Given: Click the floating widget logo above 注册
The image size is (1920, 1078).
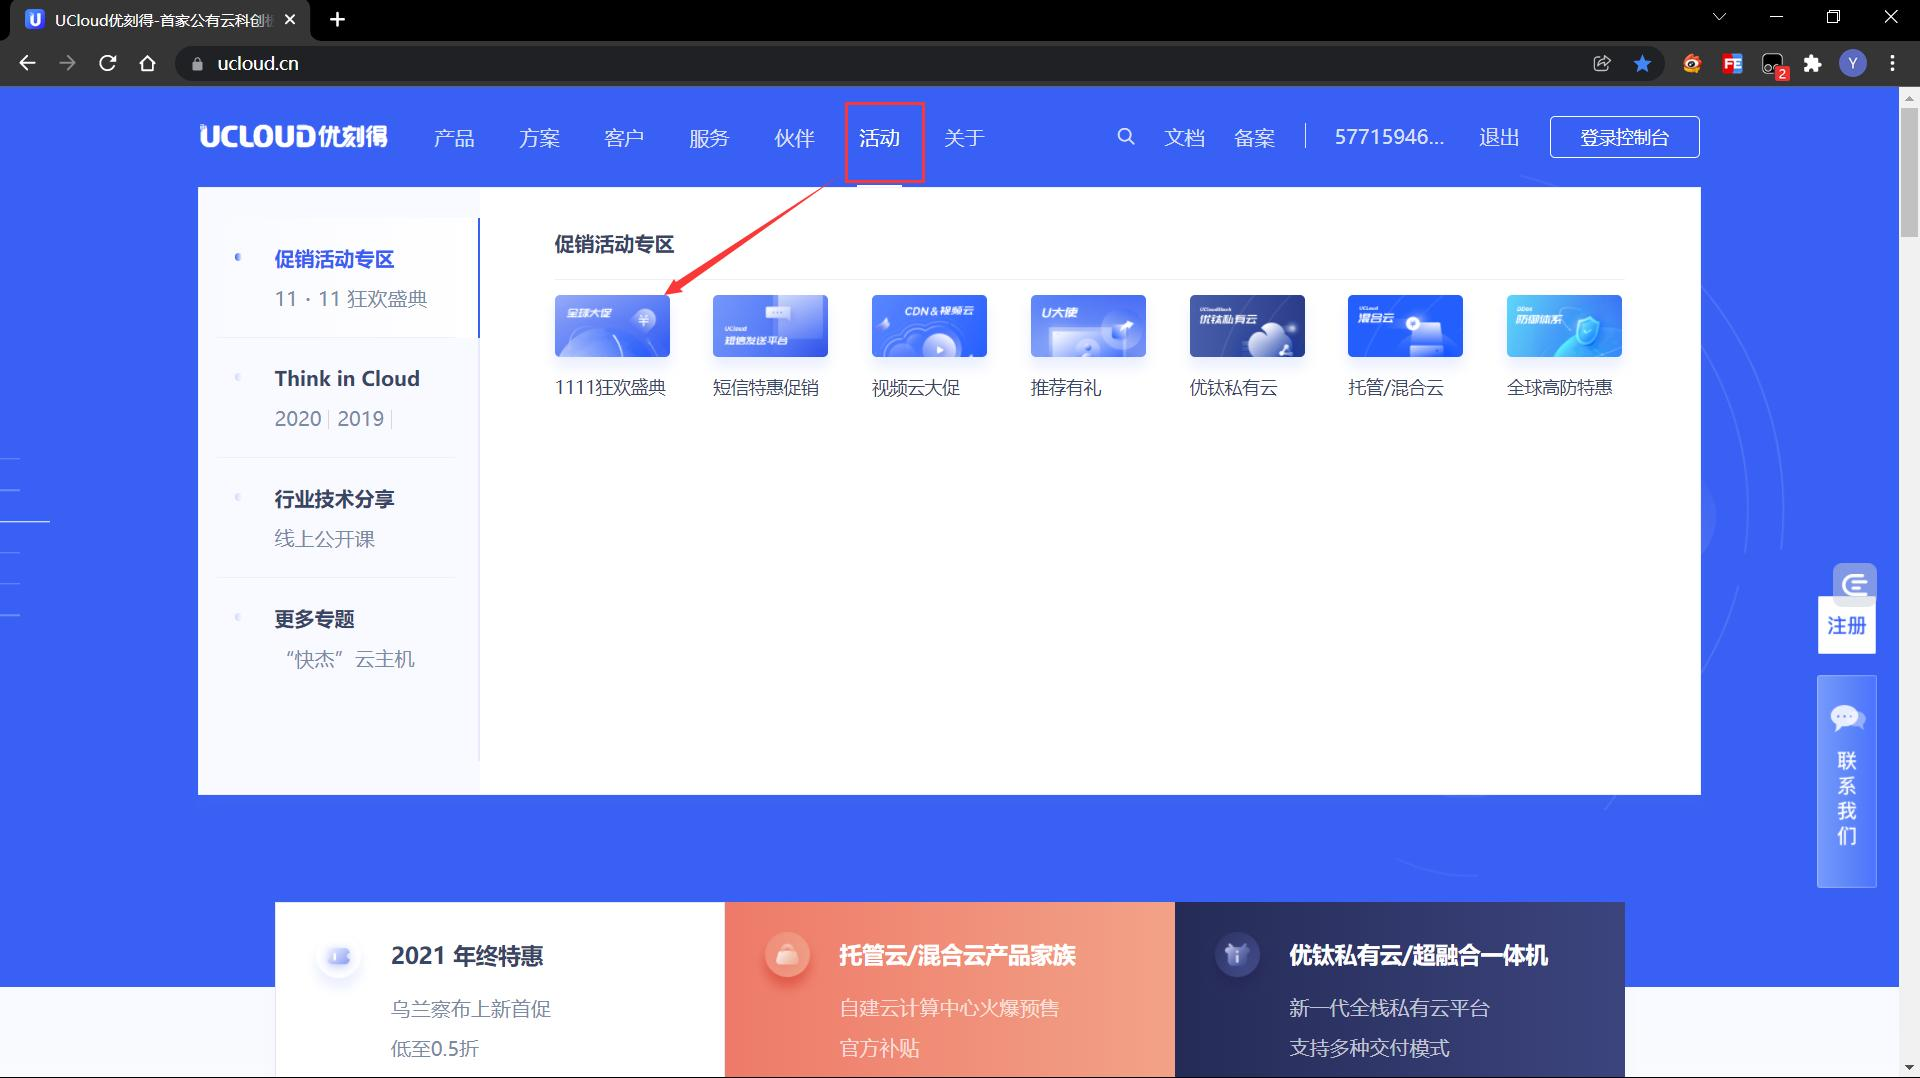Looking at the screenshot, I should coord(1854,582).
